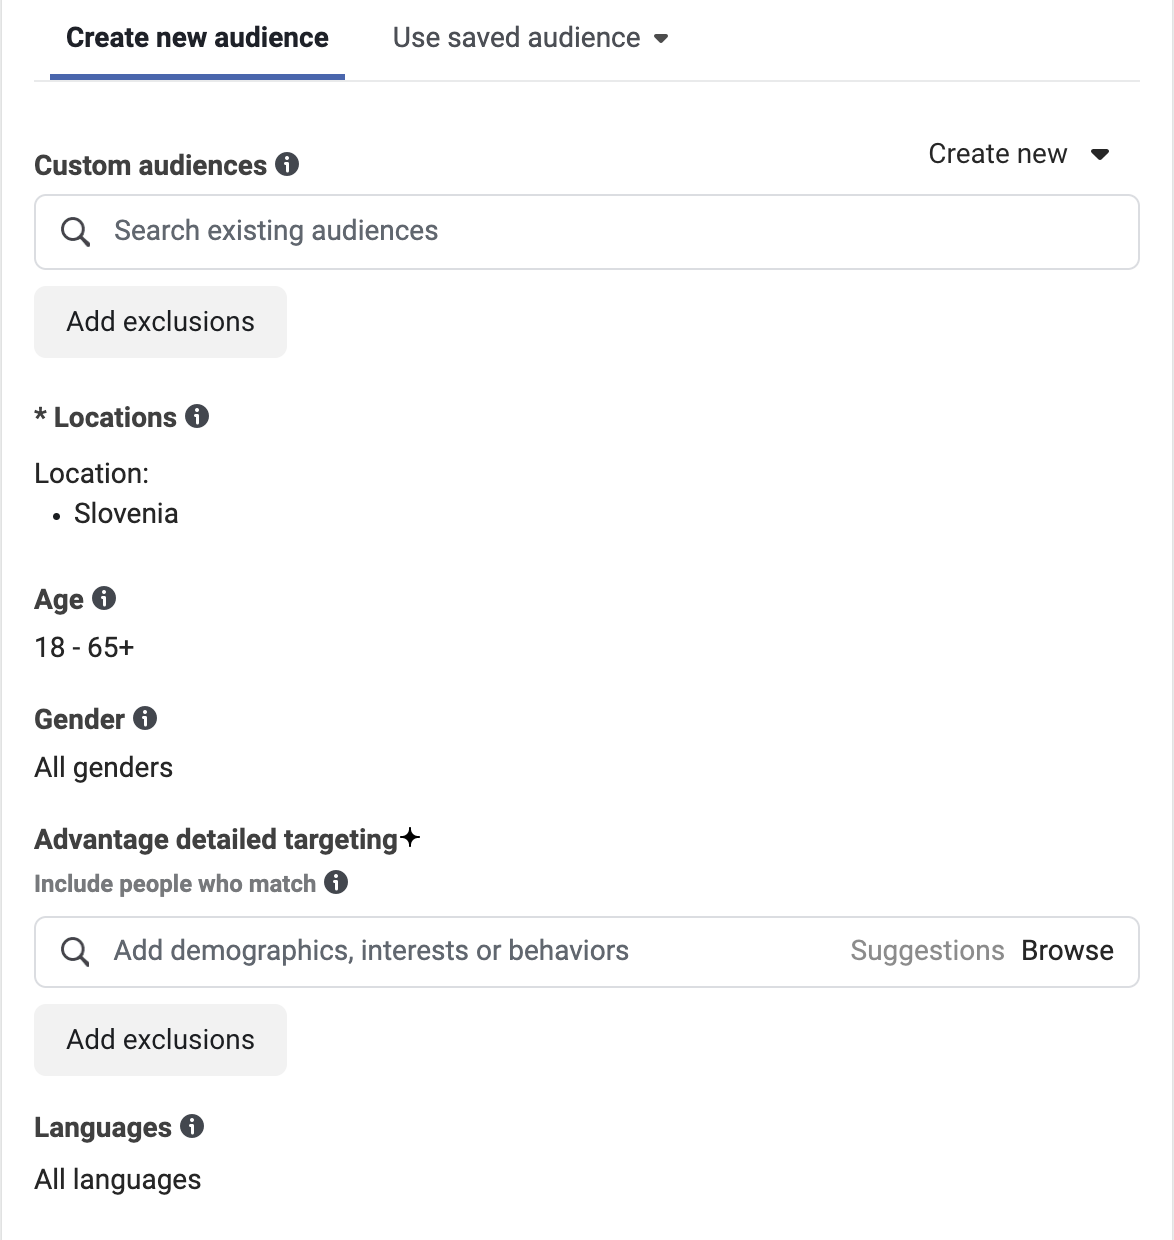Click the Gender info icon

click(145, 718)
